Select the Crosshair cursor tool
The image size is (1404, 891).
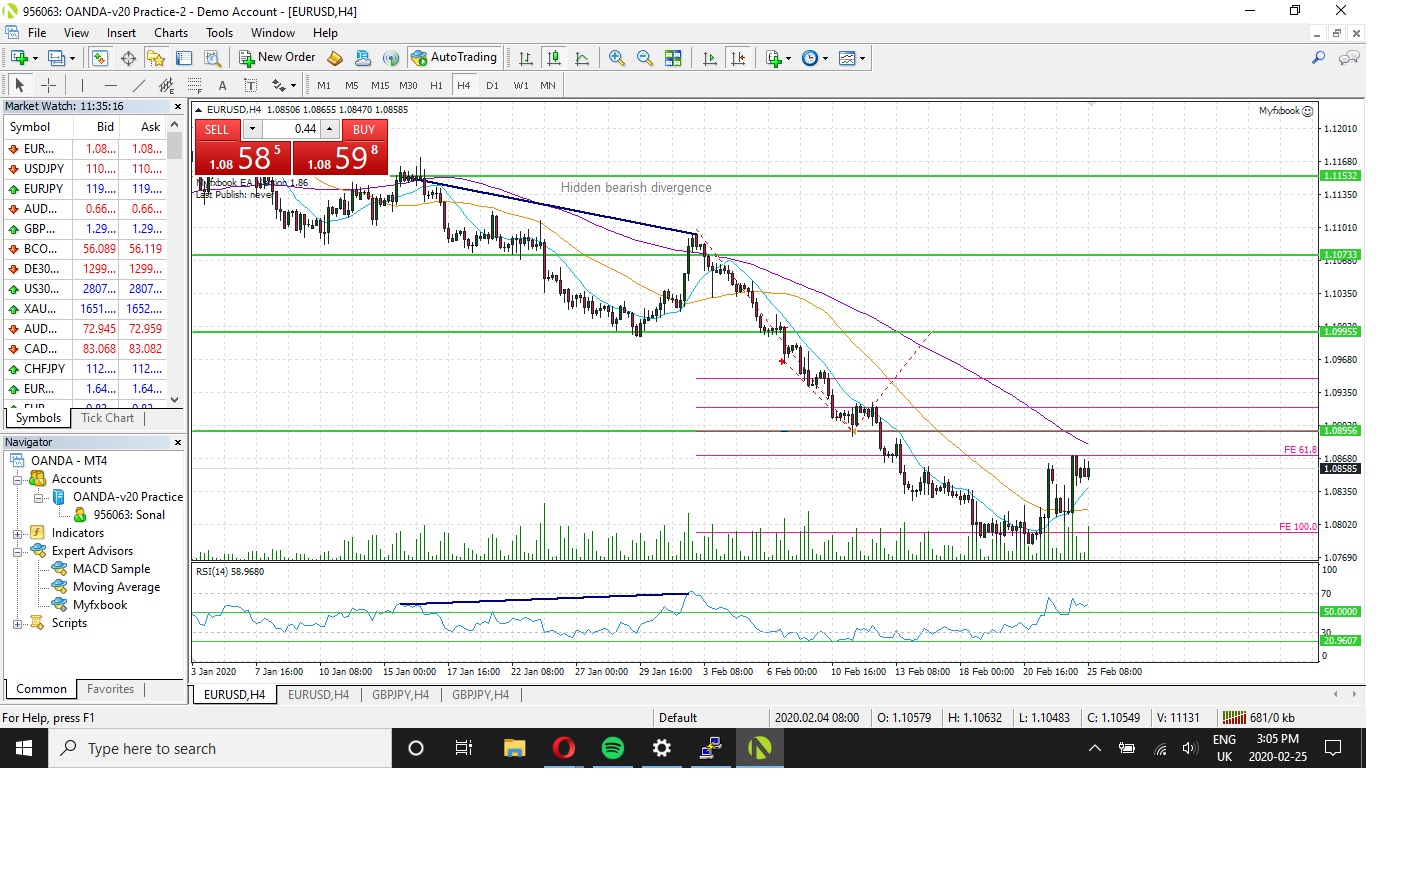(48, 85)
